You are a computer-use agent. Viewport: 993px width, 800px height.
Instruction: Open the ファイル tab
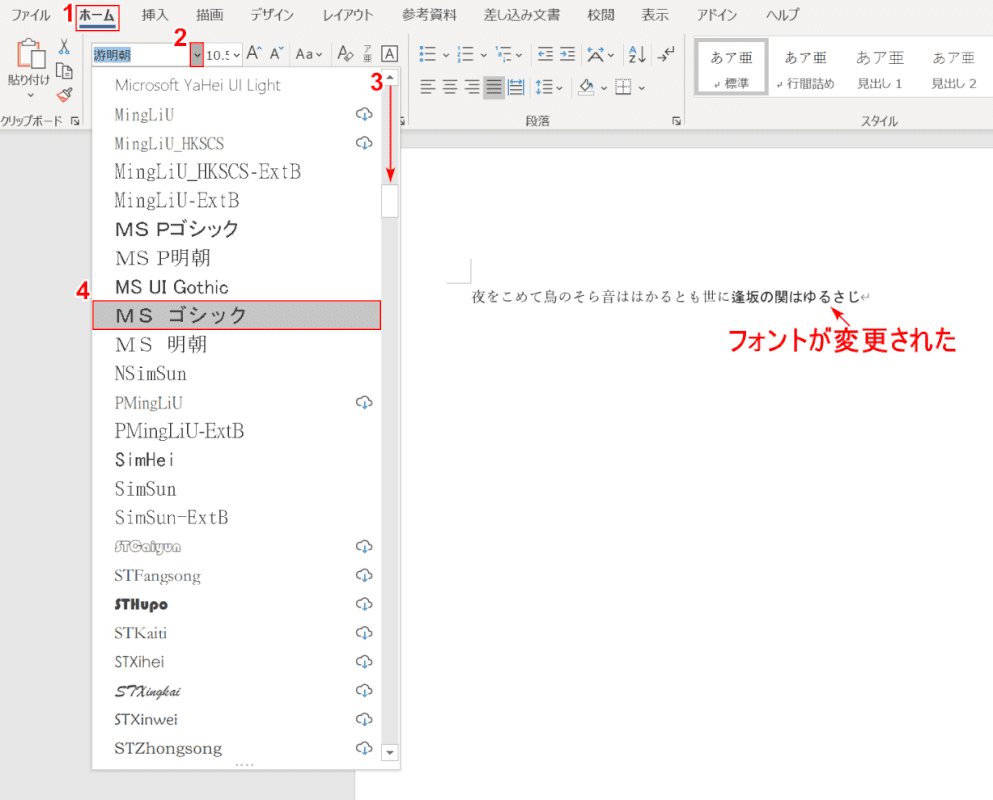31,15
